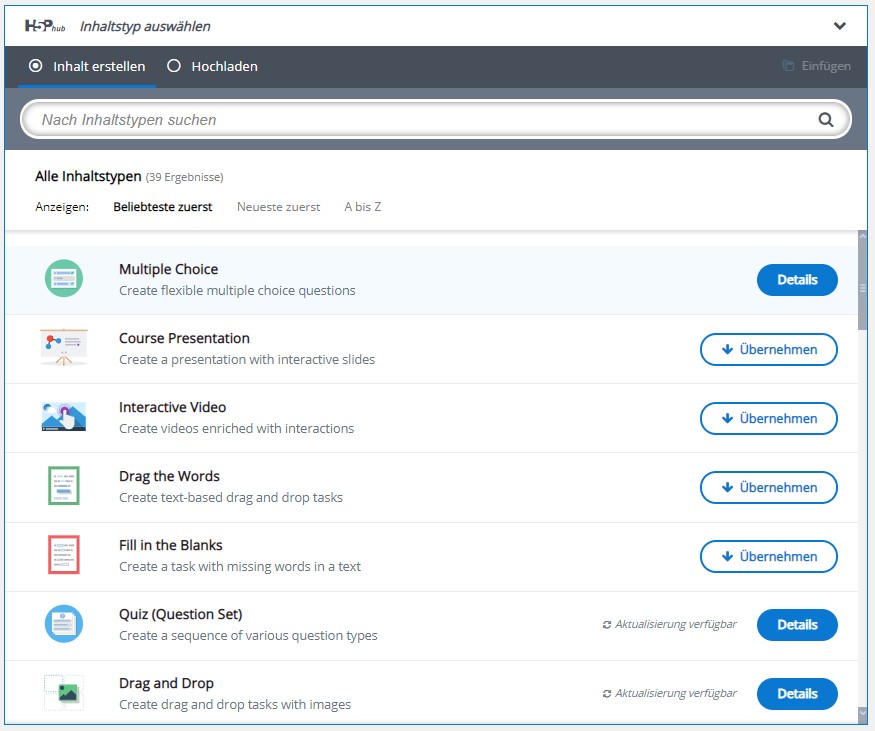Click Übernehmen for Drag the Words
875x731 pixels.
[768, 487]
